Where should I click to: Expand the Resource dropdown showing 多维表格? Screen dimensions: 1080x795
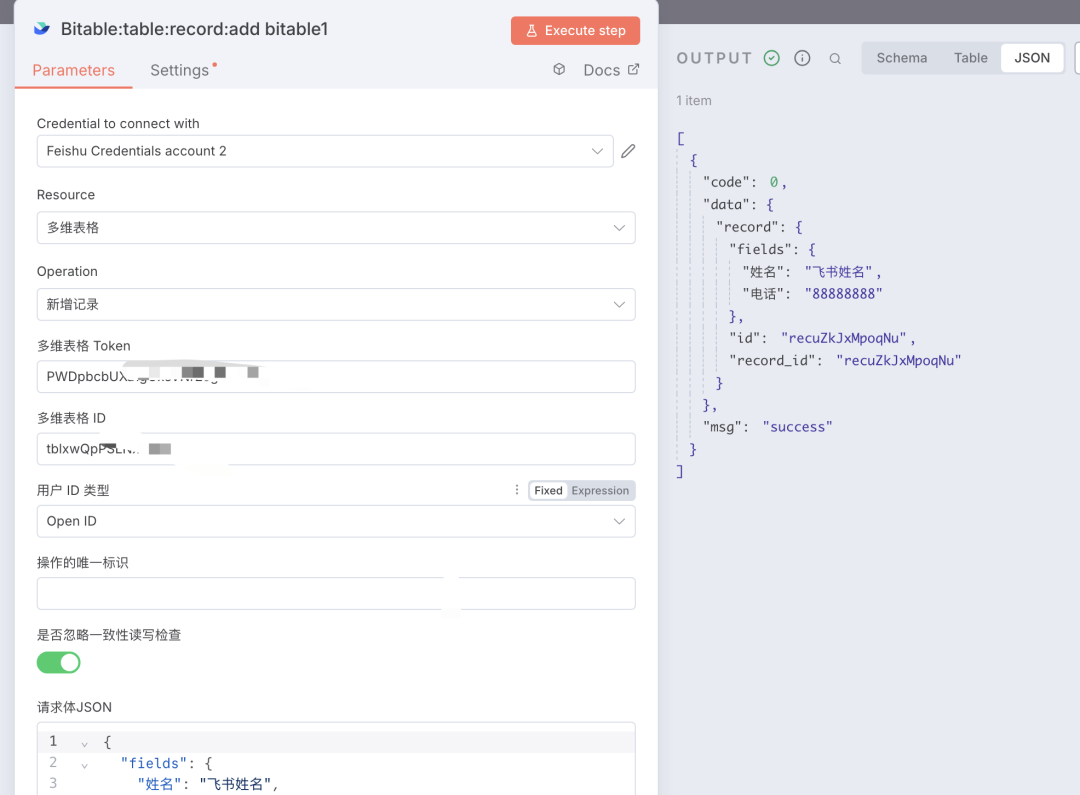335,227
